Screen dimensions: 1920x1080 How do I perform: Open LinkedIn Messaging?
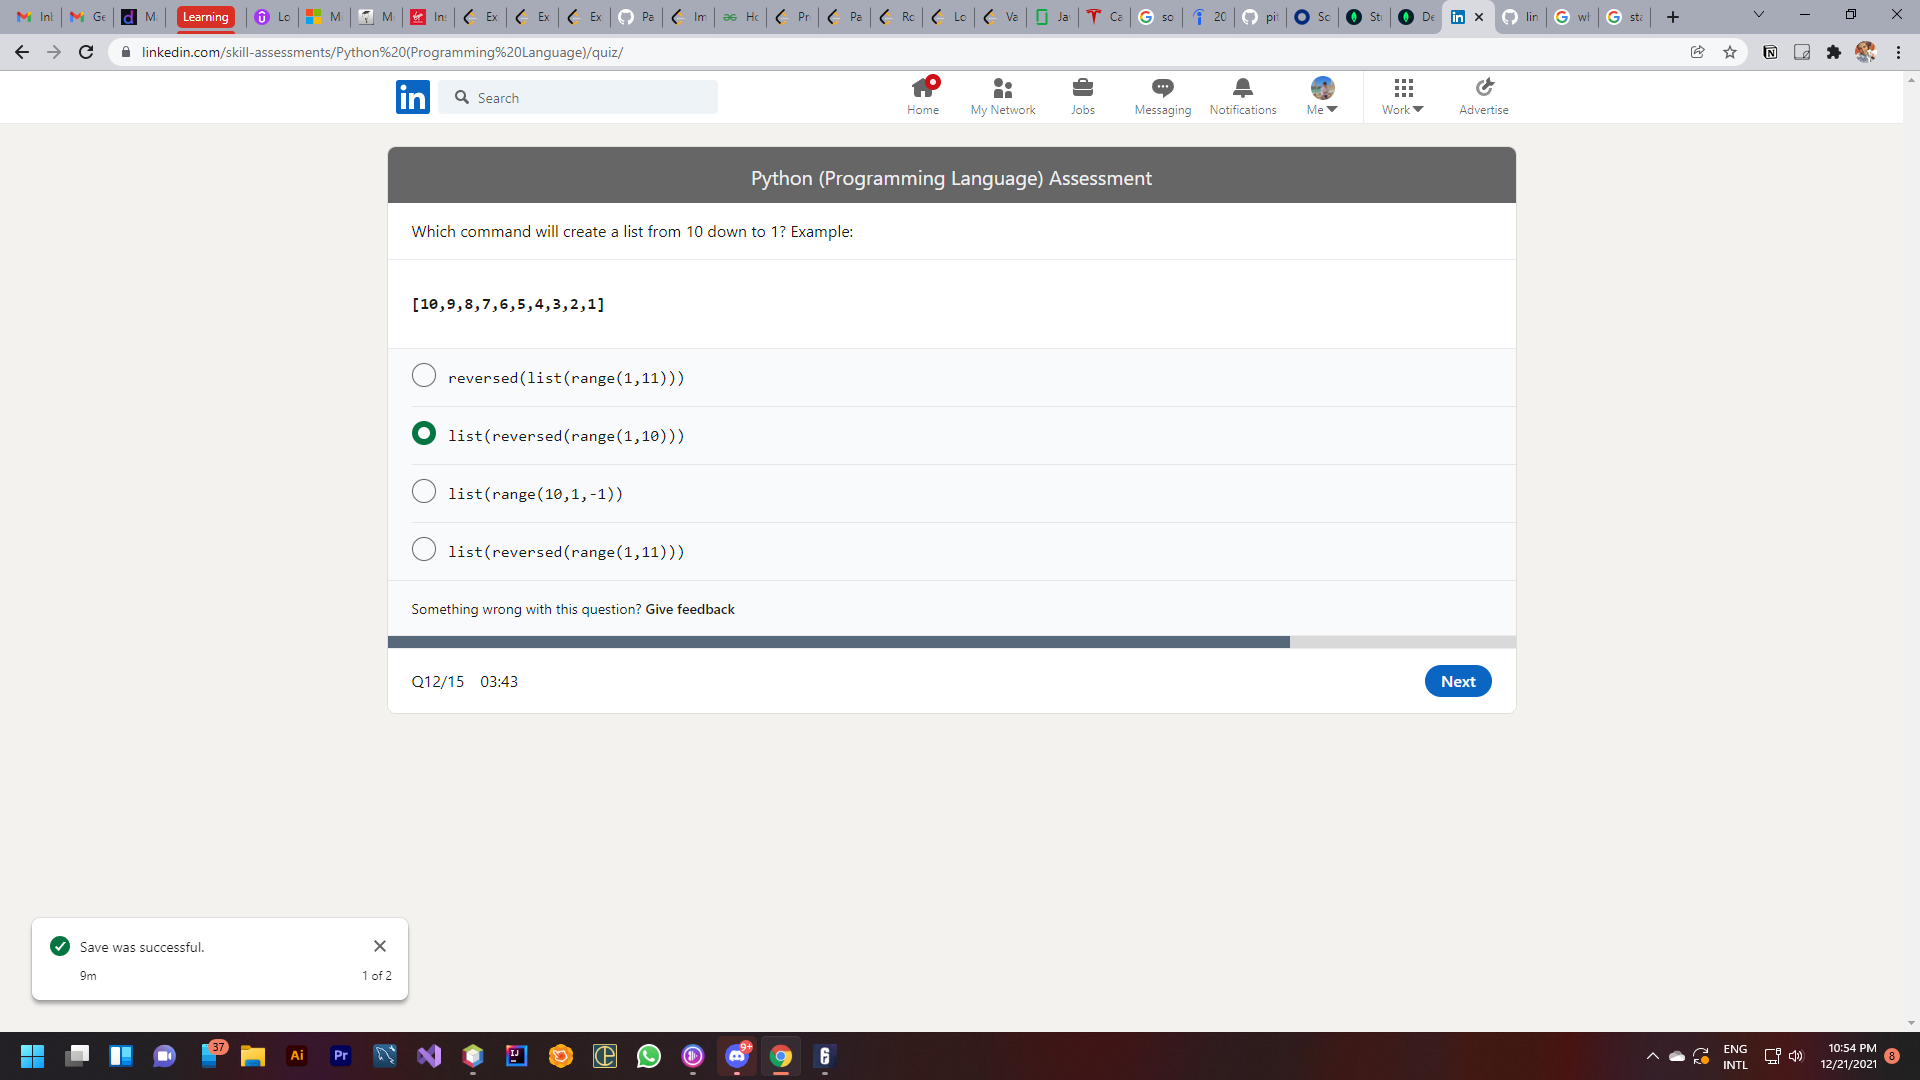(1161, 96)
